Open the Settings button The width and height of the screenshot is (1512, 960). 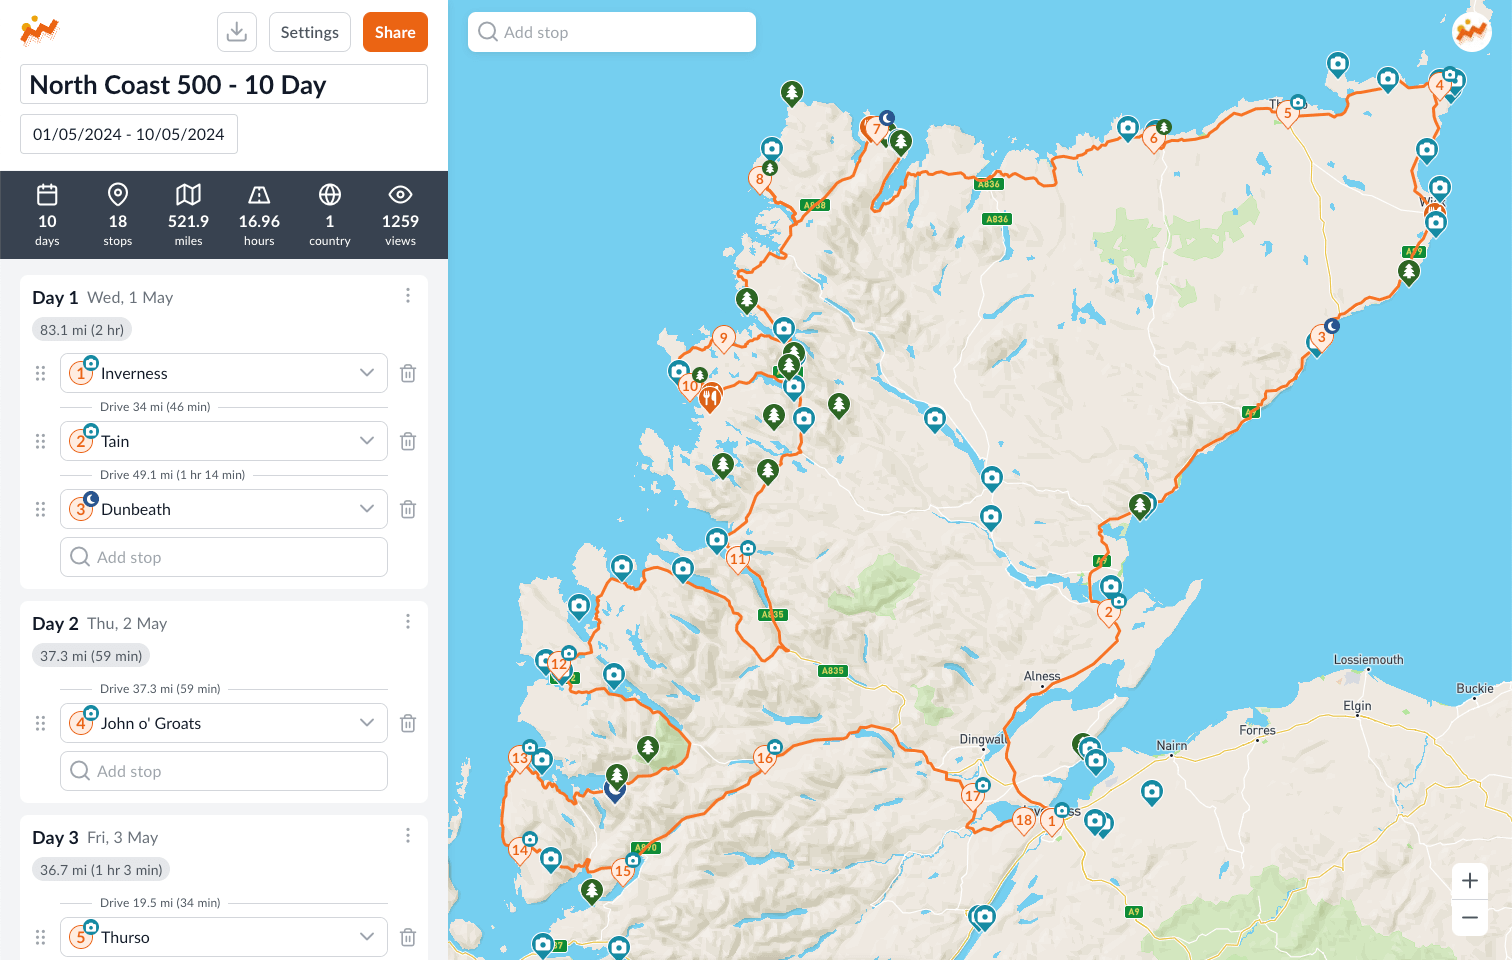tap(310, 32)
